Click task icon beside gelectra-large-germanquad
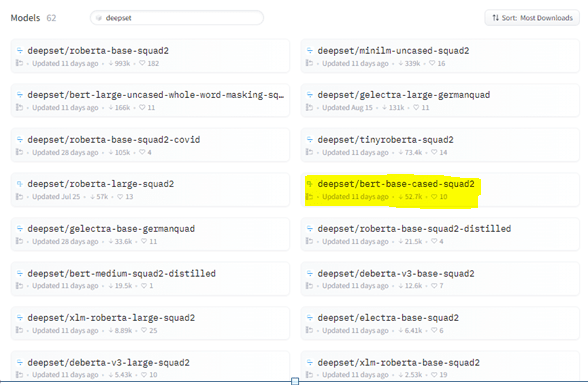The width and height of the screenshot is (588, 385). (309, 94)
